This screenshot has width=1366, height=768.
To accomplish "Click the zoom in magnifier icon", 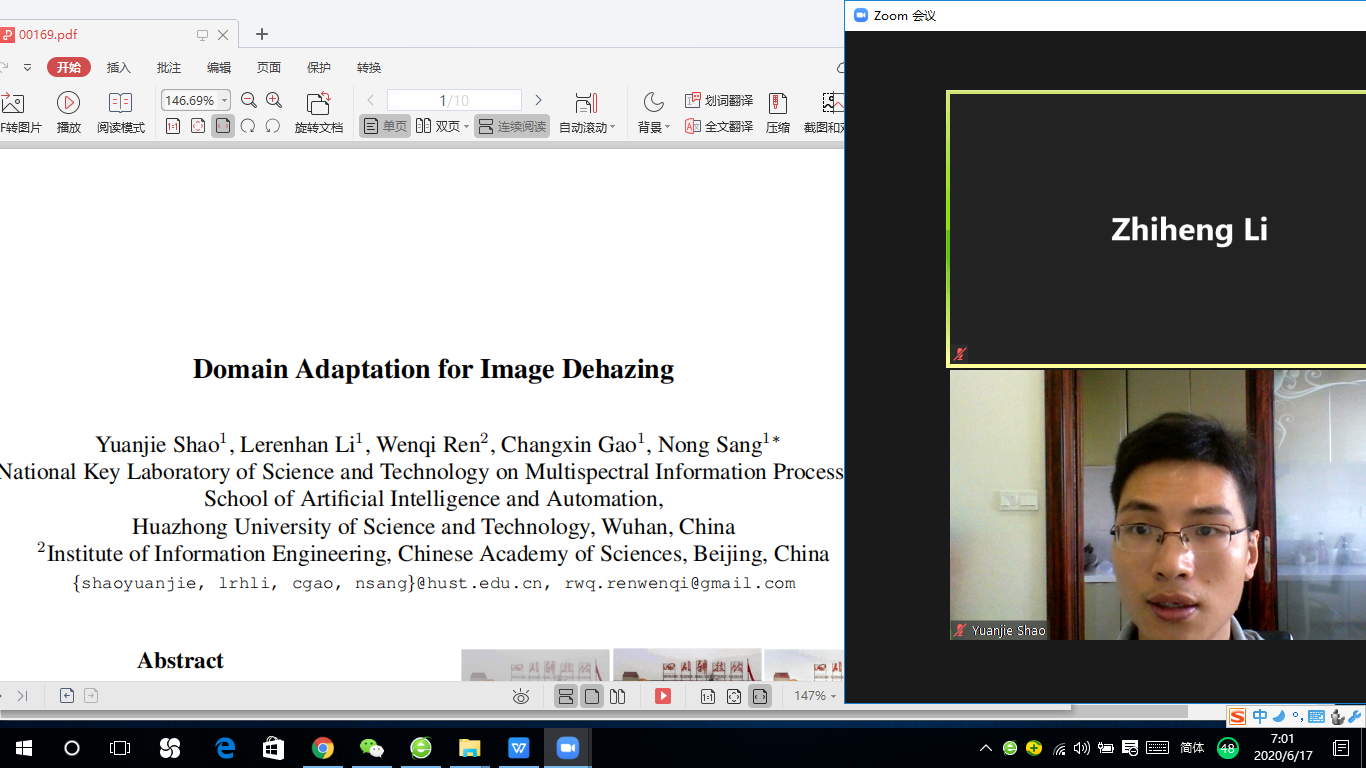I will point(274,100).
